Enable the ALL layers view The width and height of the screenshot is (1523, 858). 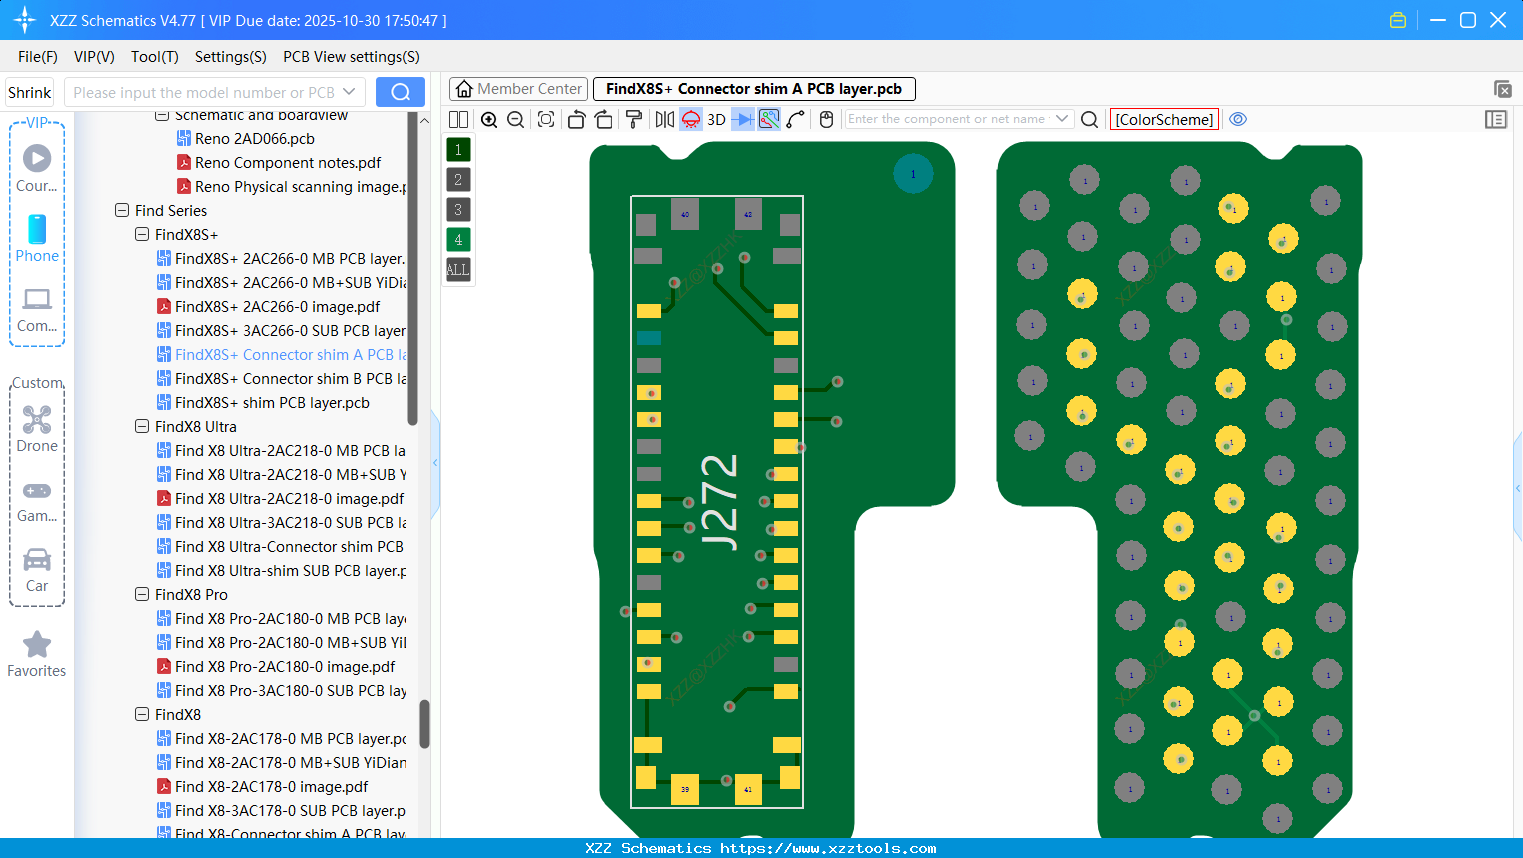pos(457,269)
